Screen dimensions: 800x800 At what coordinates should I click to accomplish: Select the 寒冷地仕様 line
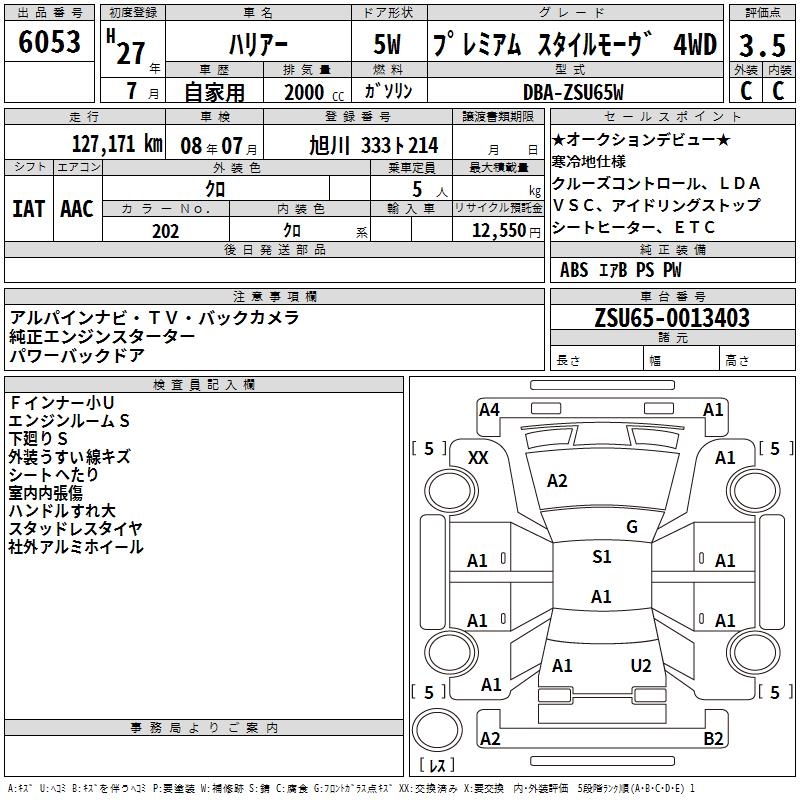pyautogui.click(x=589, y=162)
